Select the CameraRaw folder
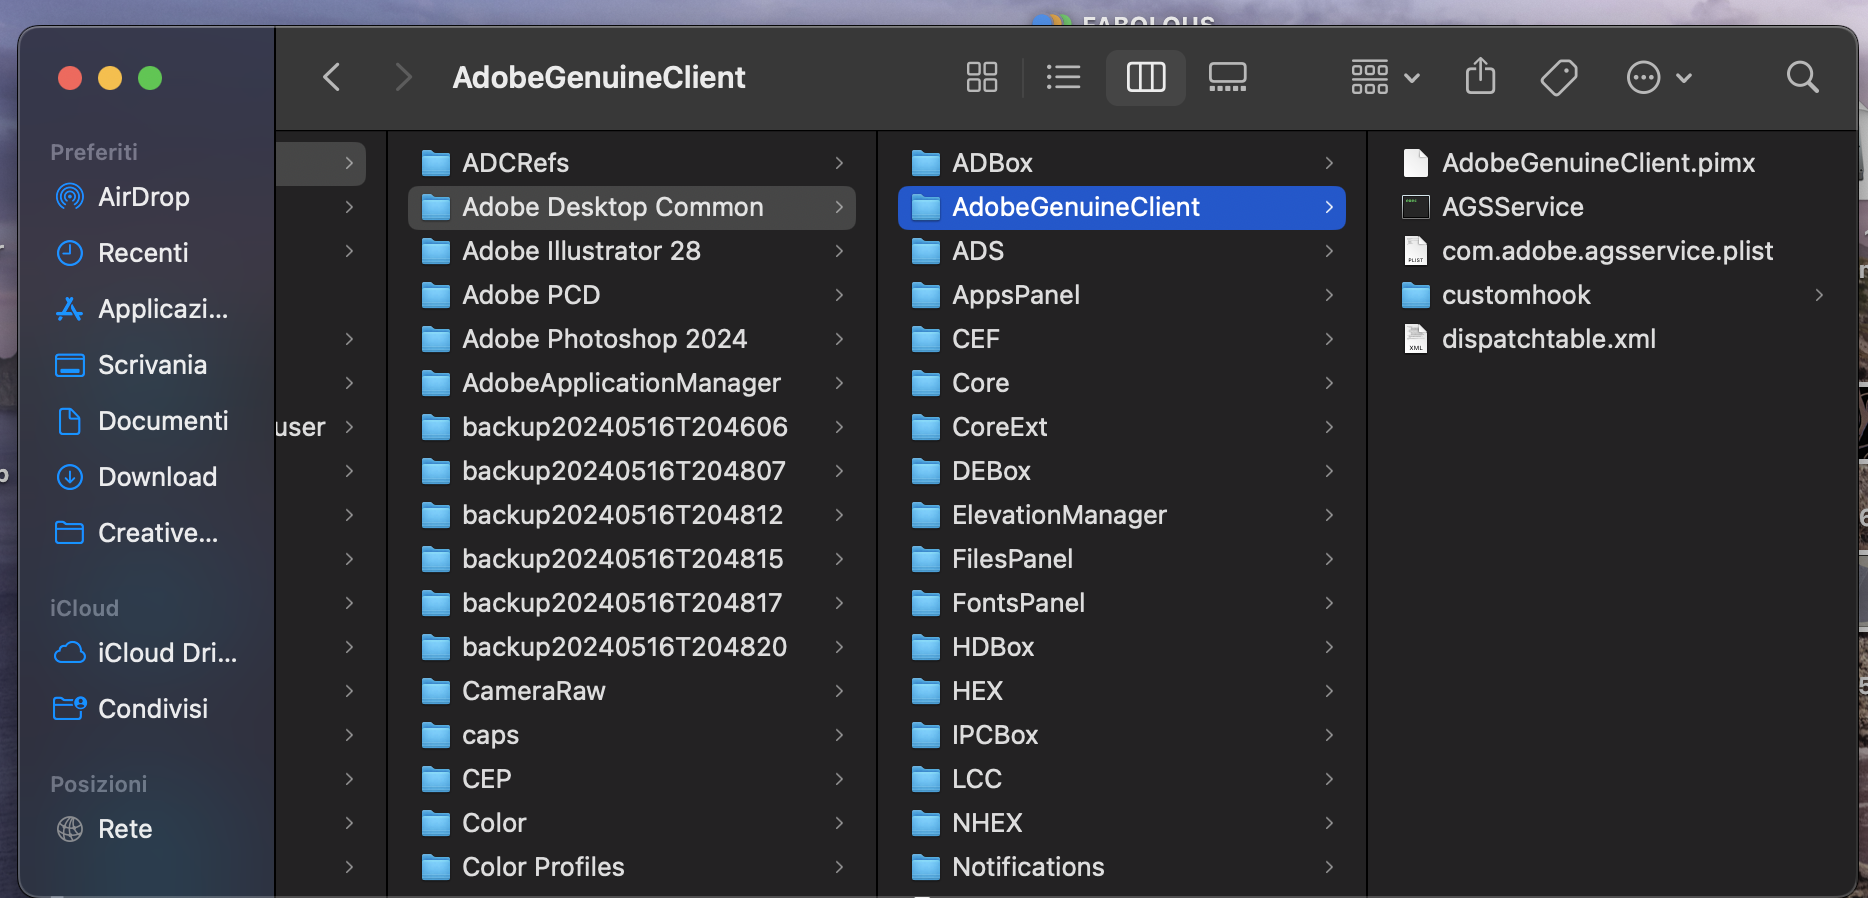Viewport: 1868px width, 898px height. coord(632,691)
